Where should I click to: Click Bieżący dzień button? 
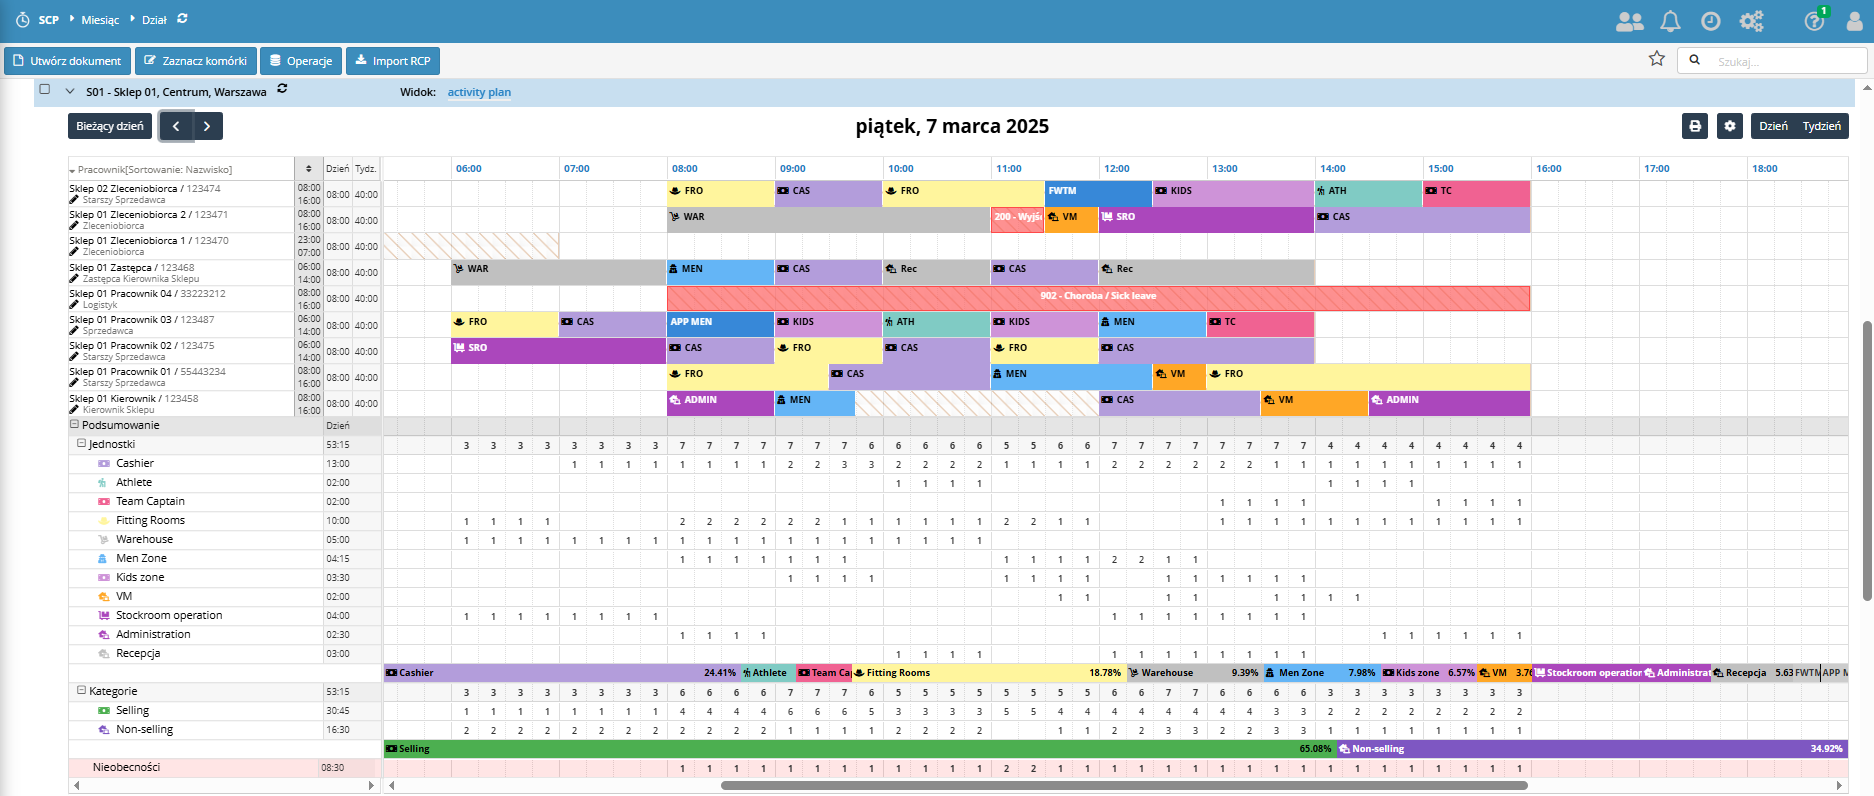[x=110, y=126]
